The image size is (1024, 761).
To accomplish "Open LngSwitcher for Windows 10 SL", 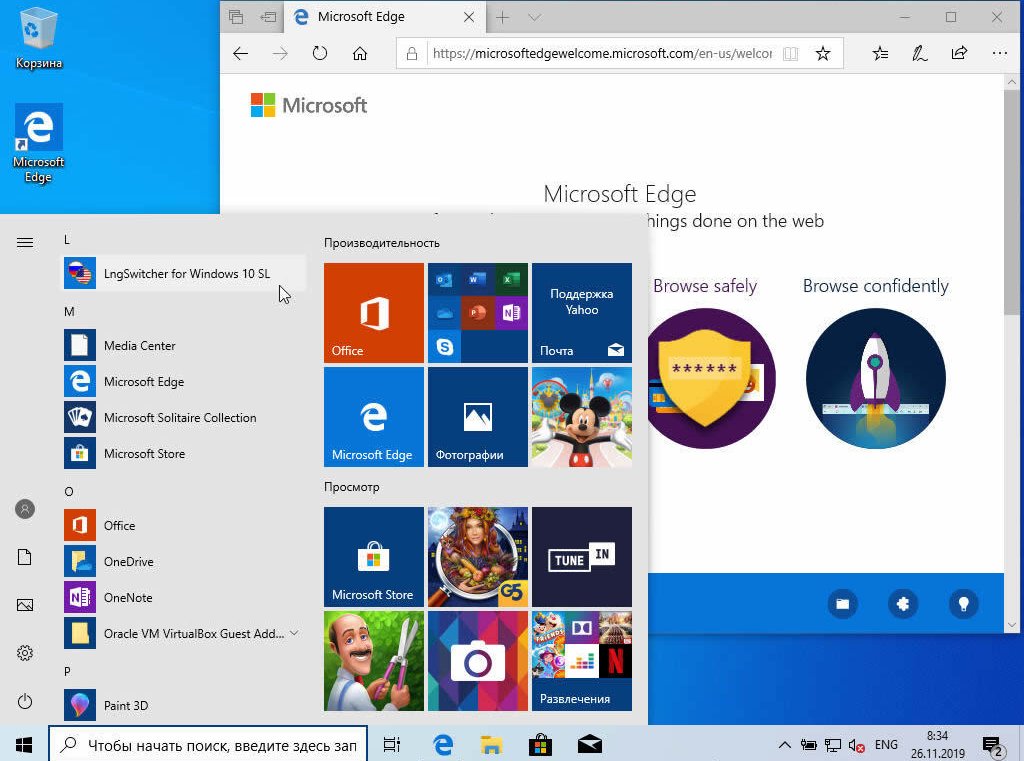I will [185, 273].
